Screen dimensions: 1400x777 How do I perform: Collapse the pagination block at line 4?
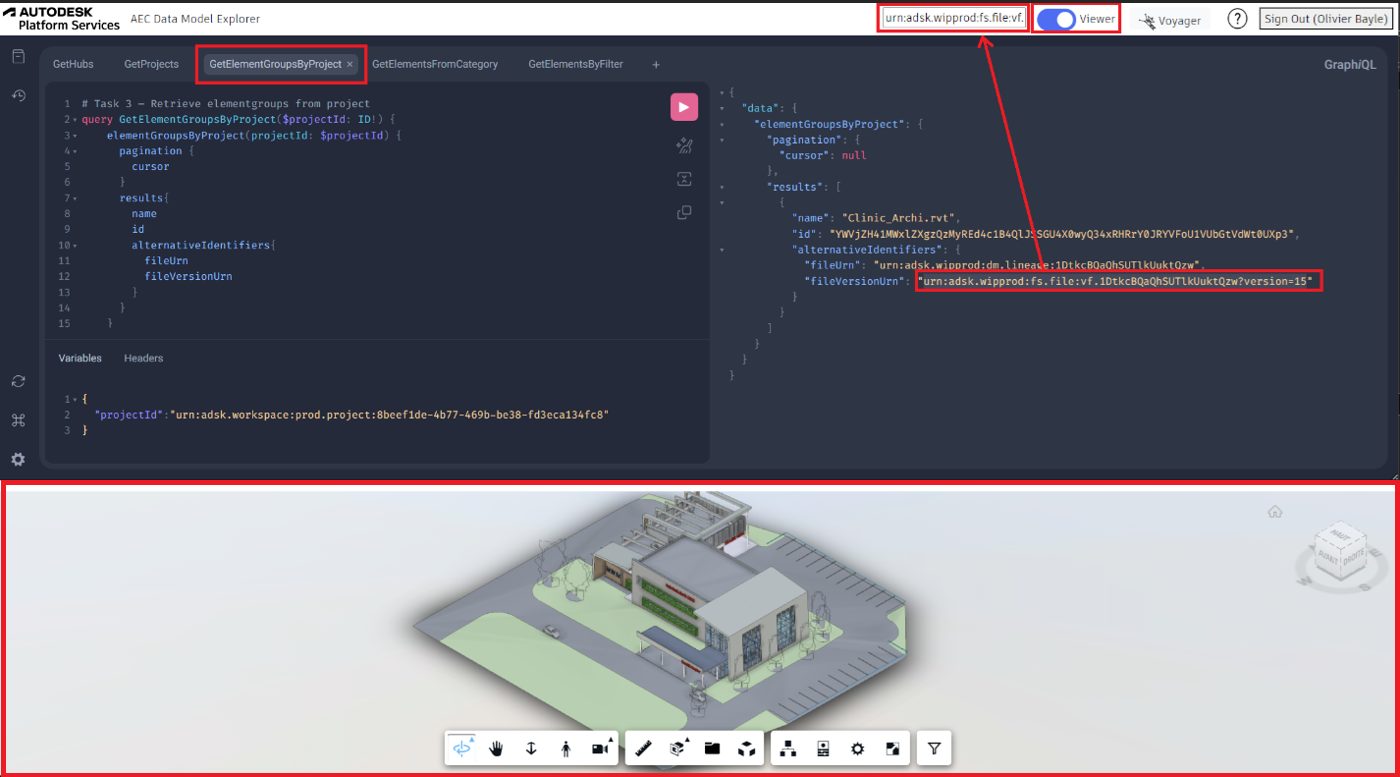click(76, 151)
